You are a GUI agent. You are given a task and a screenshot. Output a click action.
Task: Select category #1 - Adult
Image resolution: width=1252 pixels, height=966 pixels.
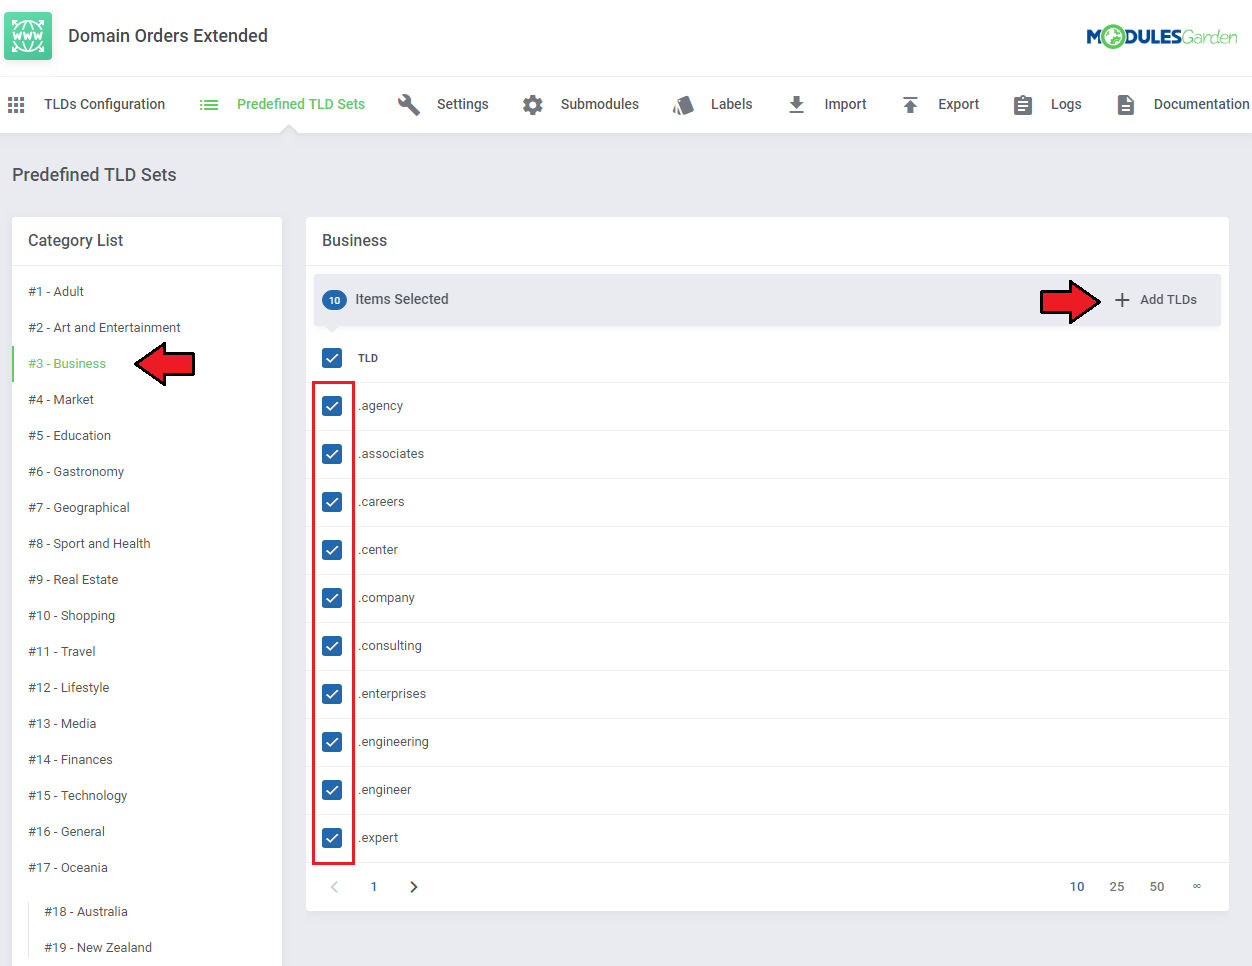click(56, 292)
